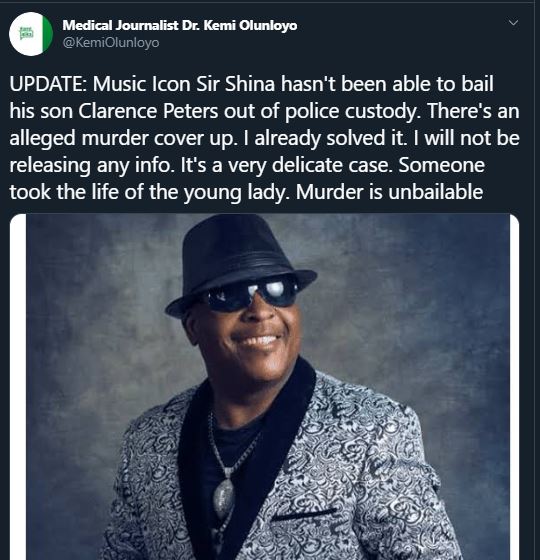This screenshot has width=540, height=560.
Task: Click the phrase alleged murder cover up
Action: pyautogui.click(x=123, y=138)
